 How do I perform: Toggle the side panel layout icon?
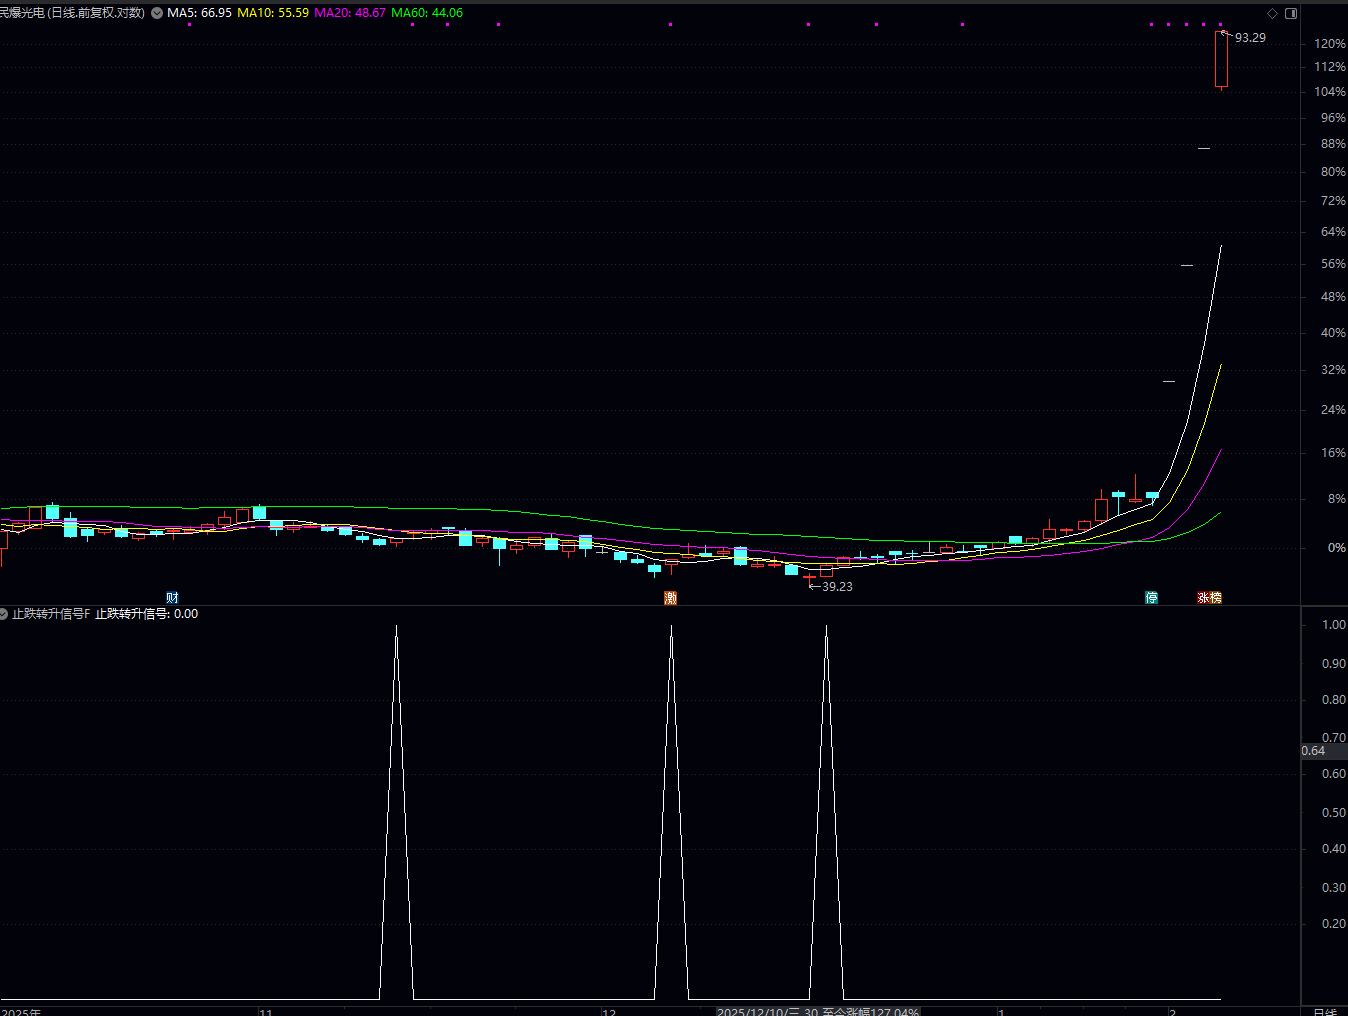1291,13
